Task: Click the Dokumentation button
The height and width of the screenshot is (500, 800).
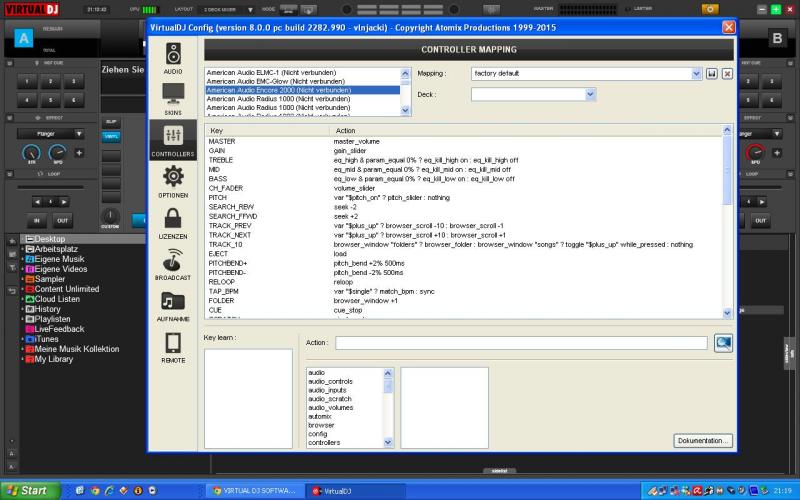Action: (x=703, y=440)
